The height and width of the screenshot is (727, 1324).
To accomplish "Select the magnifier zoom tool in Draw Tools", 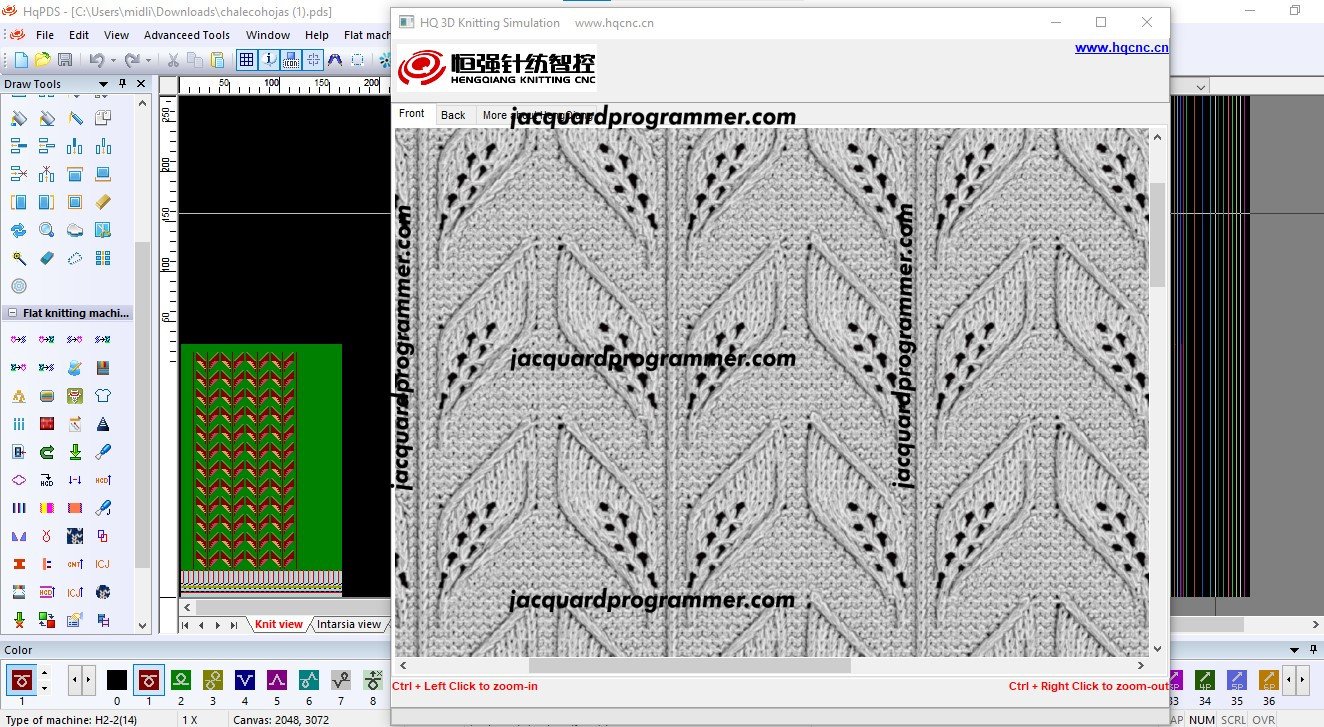I will pyautogui.click(x=47, y=230).
